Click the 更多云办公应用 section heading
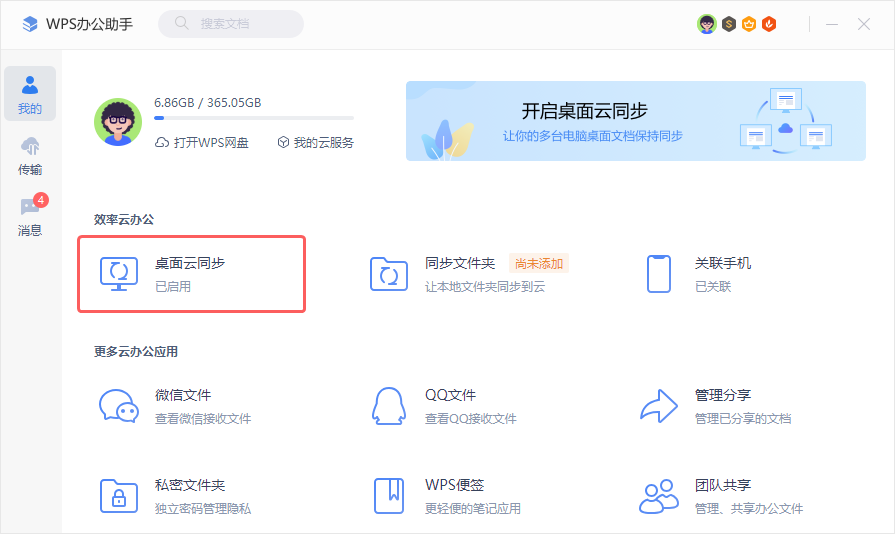Screen dimensions: 895x534 pyautogui.click(x=136, y=351)
